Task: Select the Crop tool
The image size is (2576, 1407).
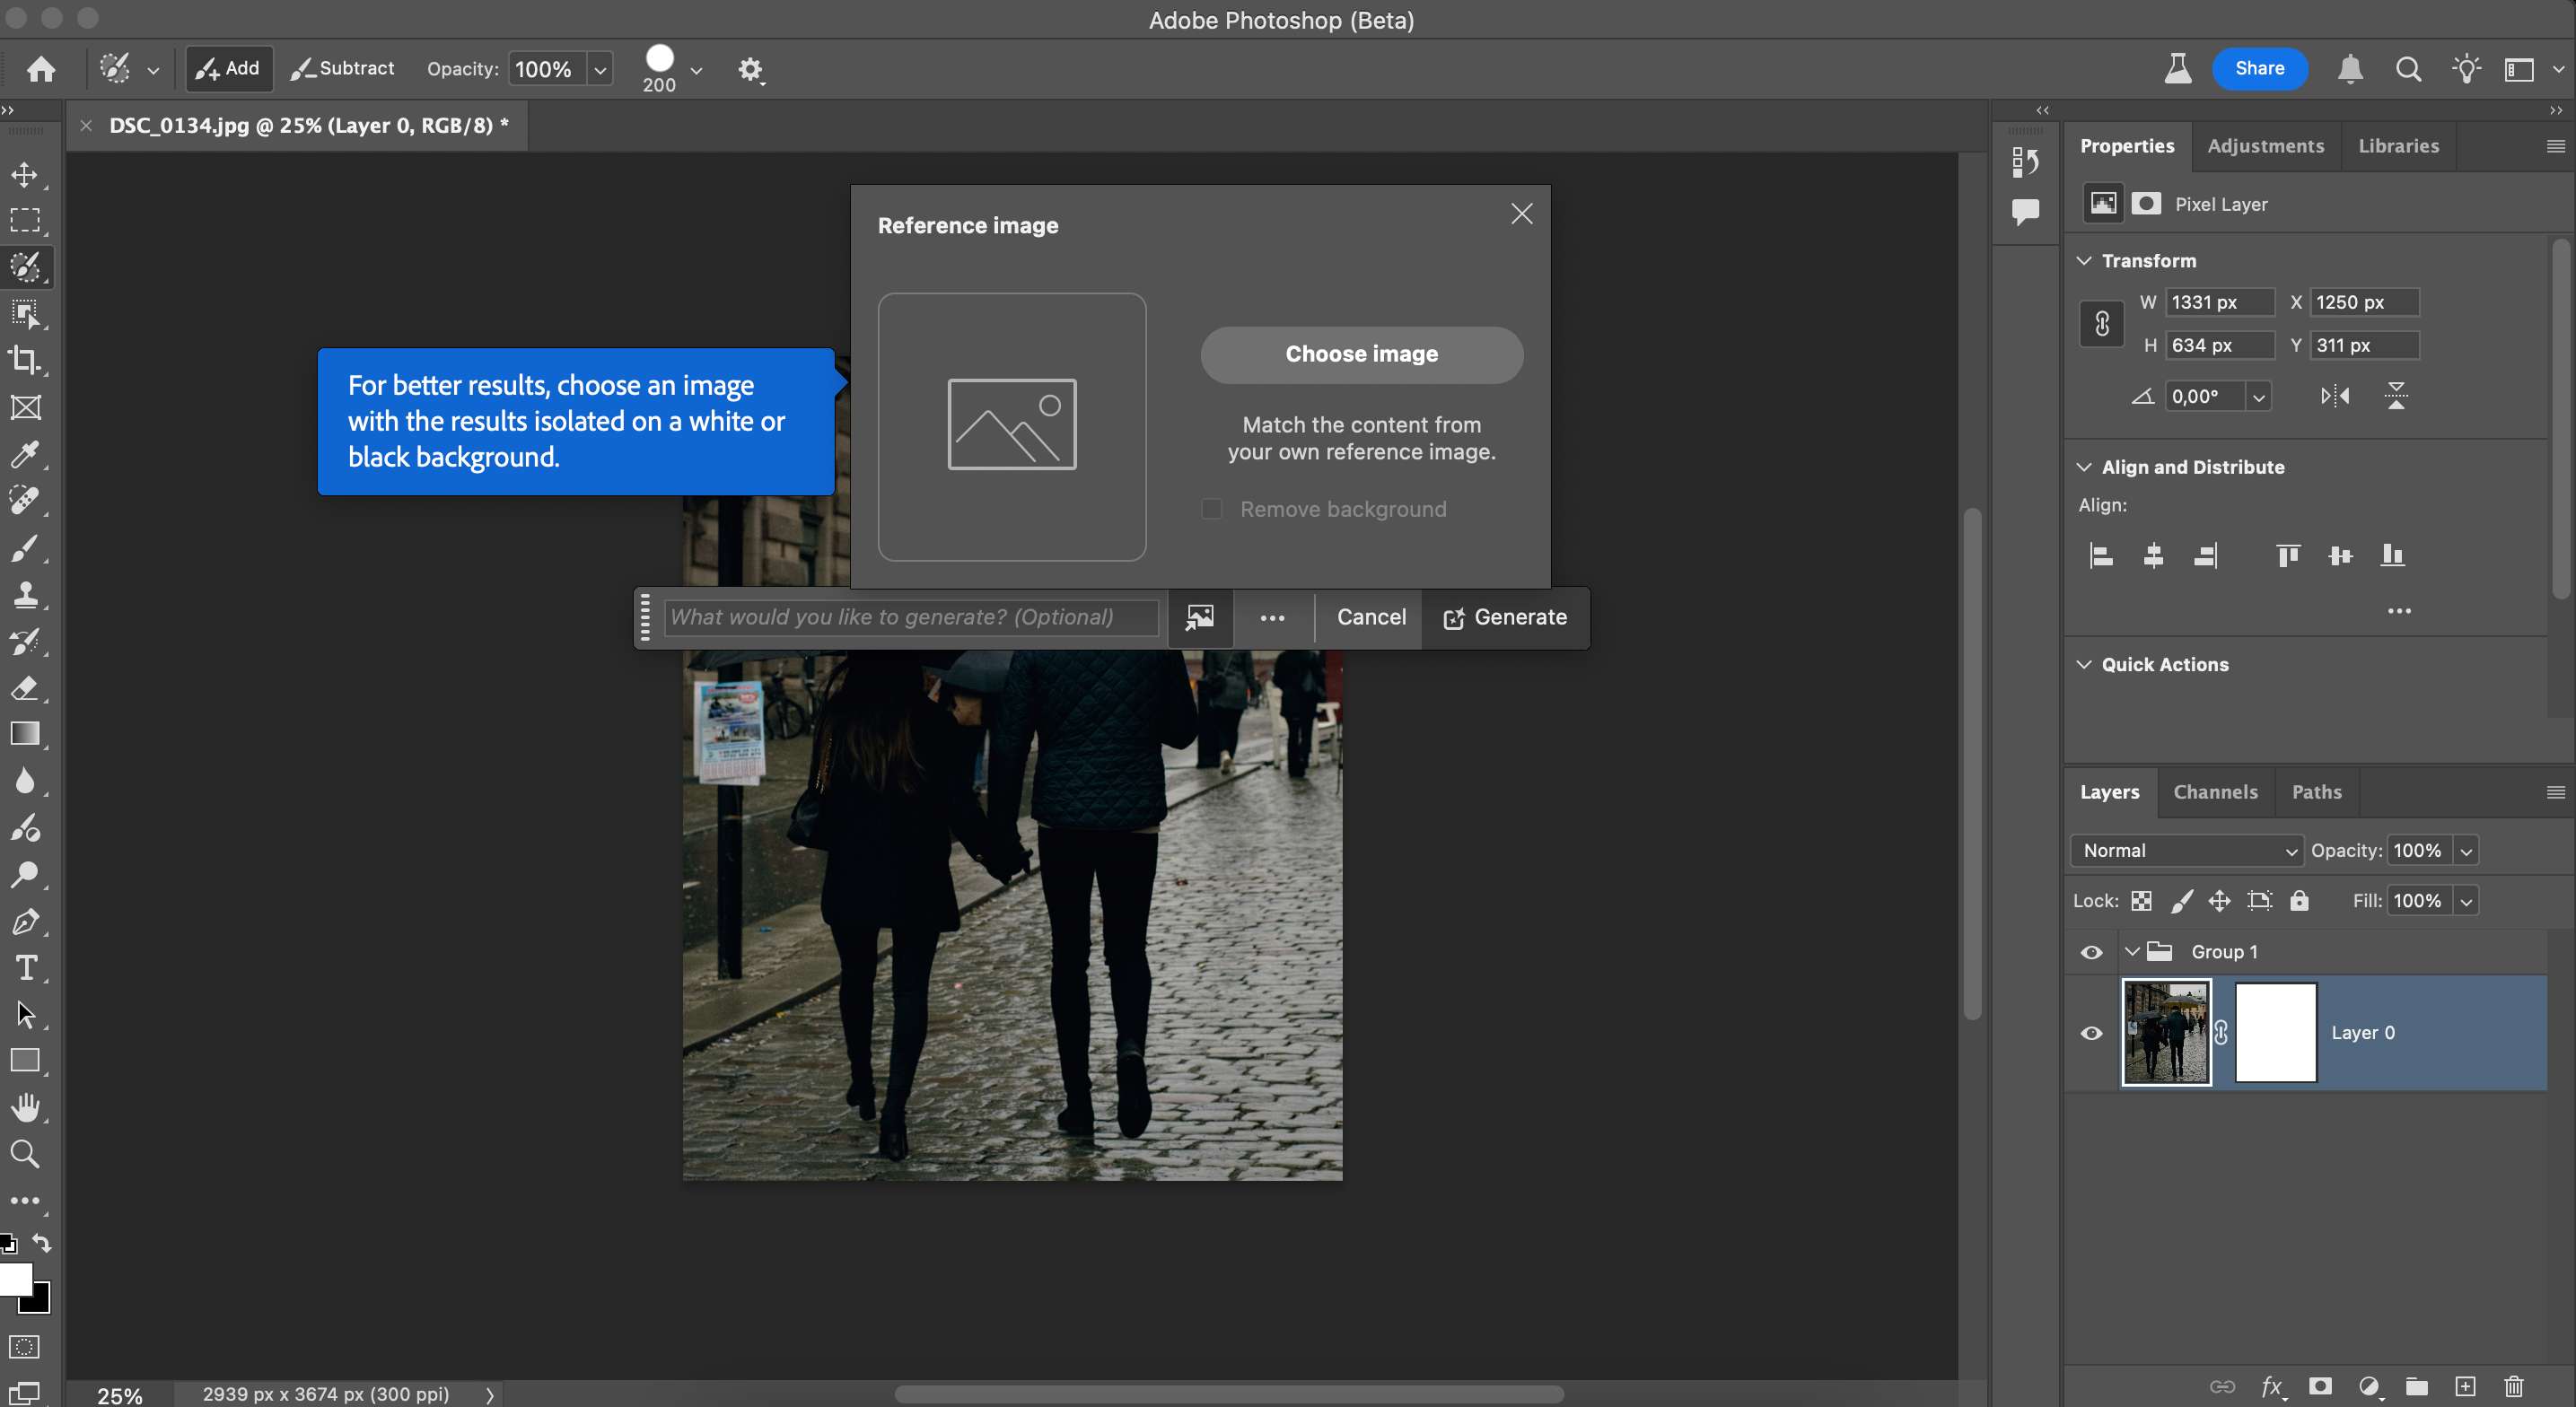Action: [25, 361]
